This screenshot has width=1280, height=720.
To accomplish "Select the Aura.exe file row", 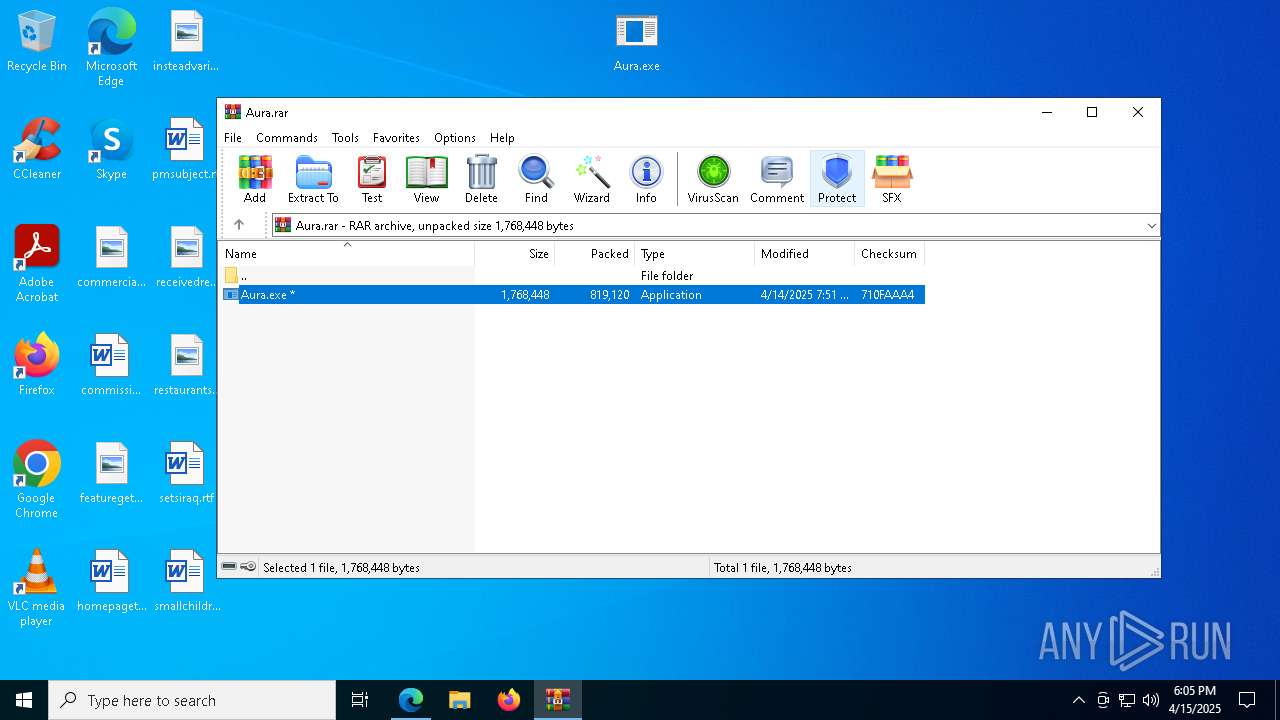I will (572, 295).
